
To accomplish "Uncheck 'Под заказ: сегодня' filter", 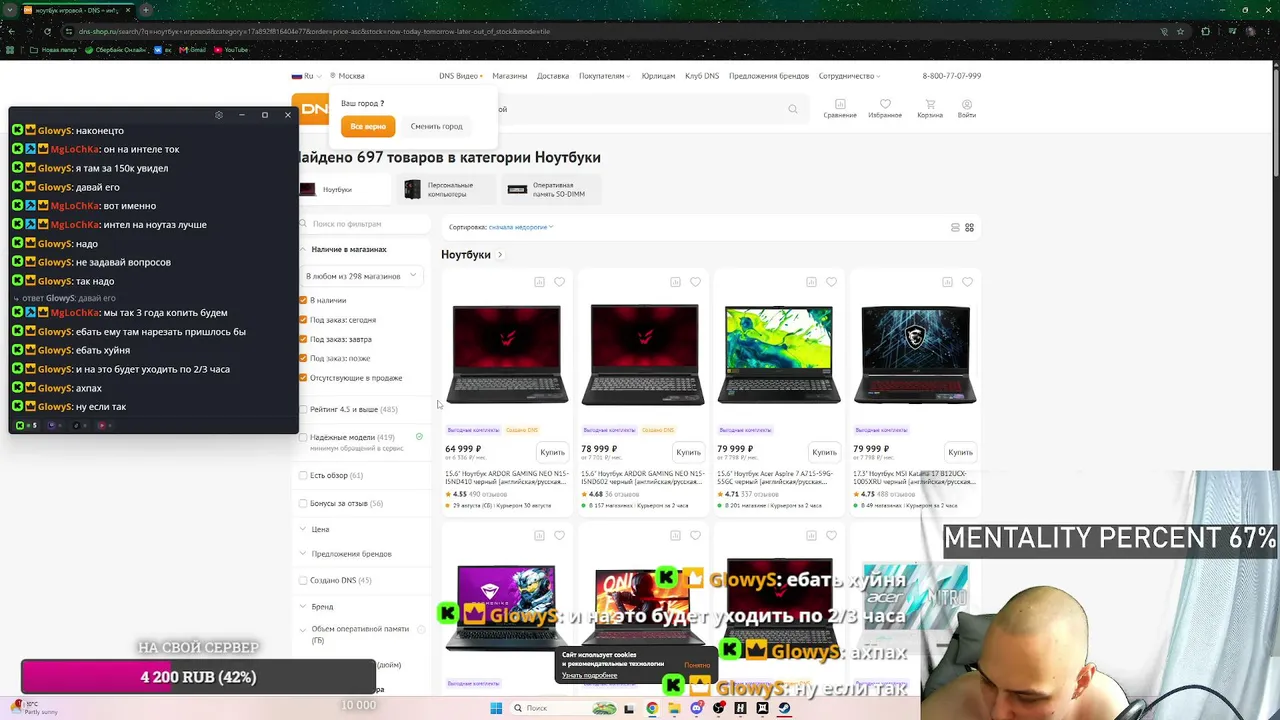I will click(303, 320).
